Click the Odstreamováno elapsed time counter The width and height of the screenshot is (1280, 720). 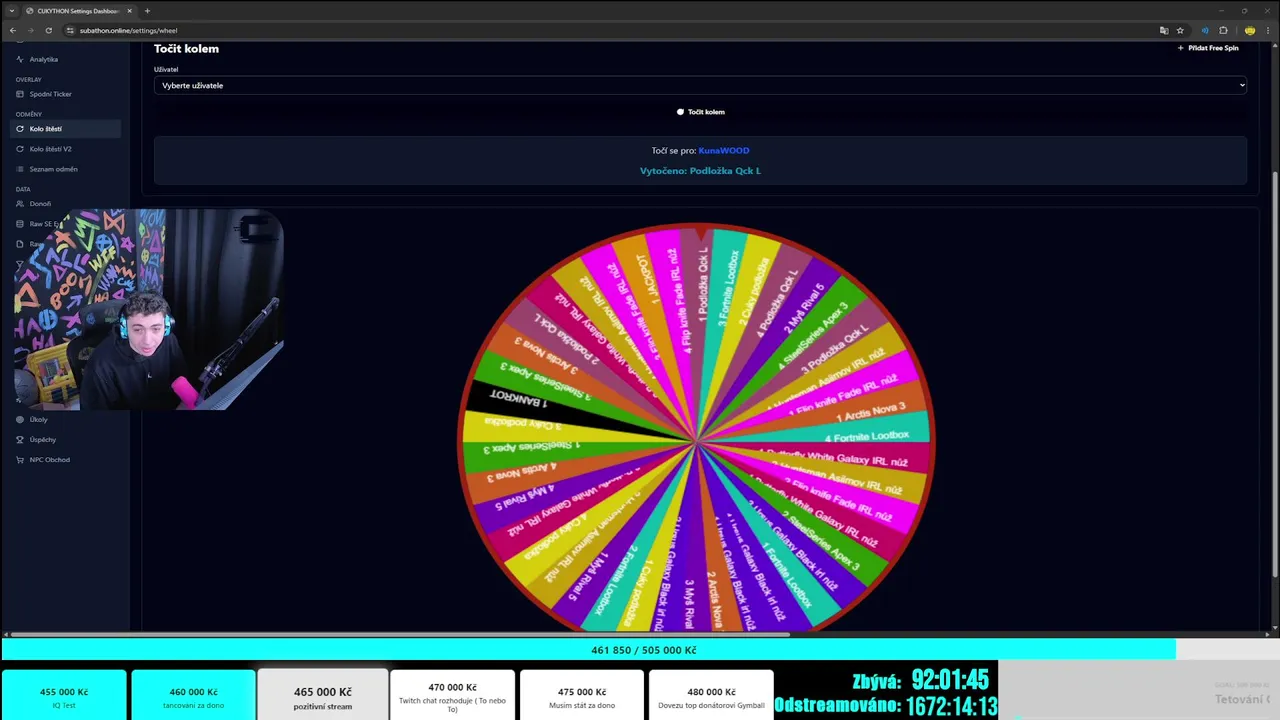pos(886,706)
